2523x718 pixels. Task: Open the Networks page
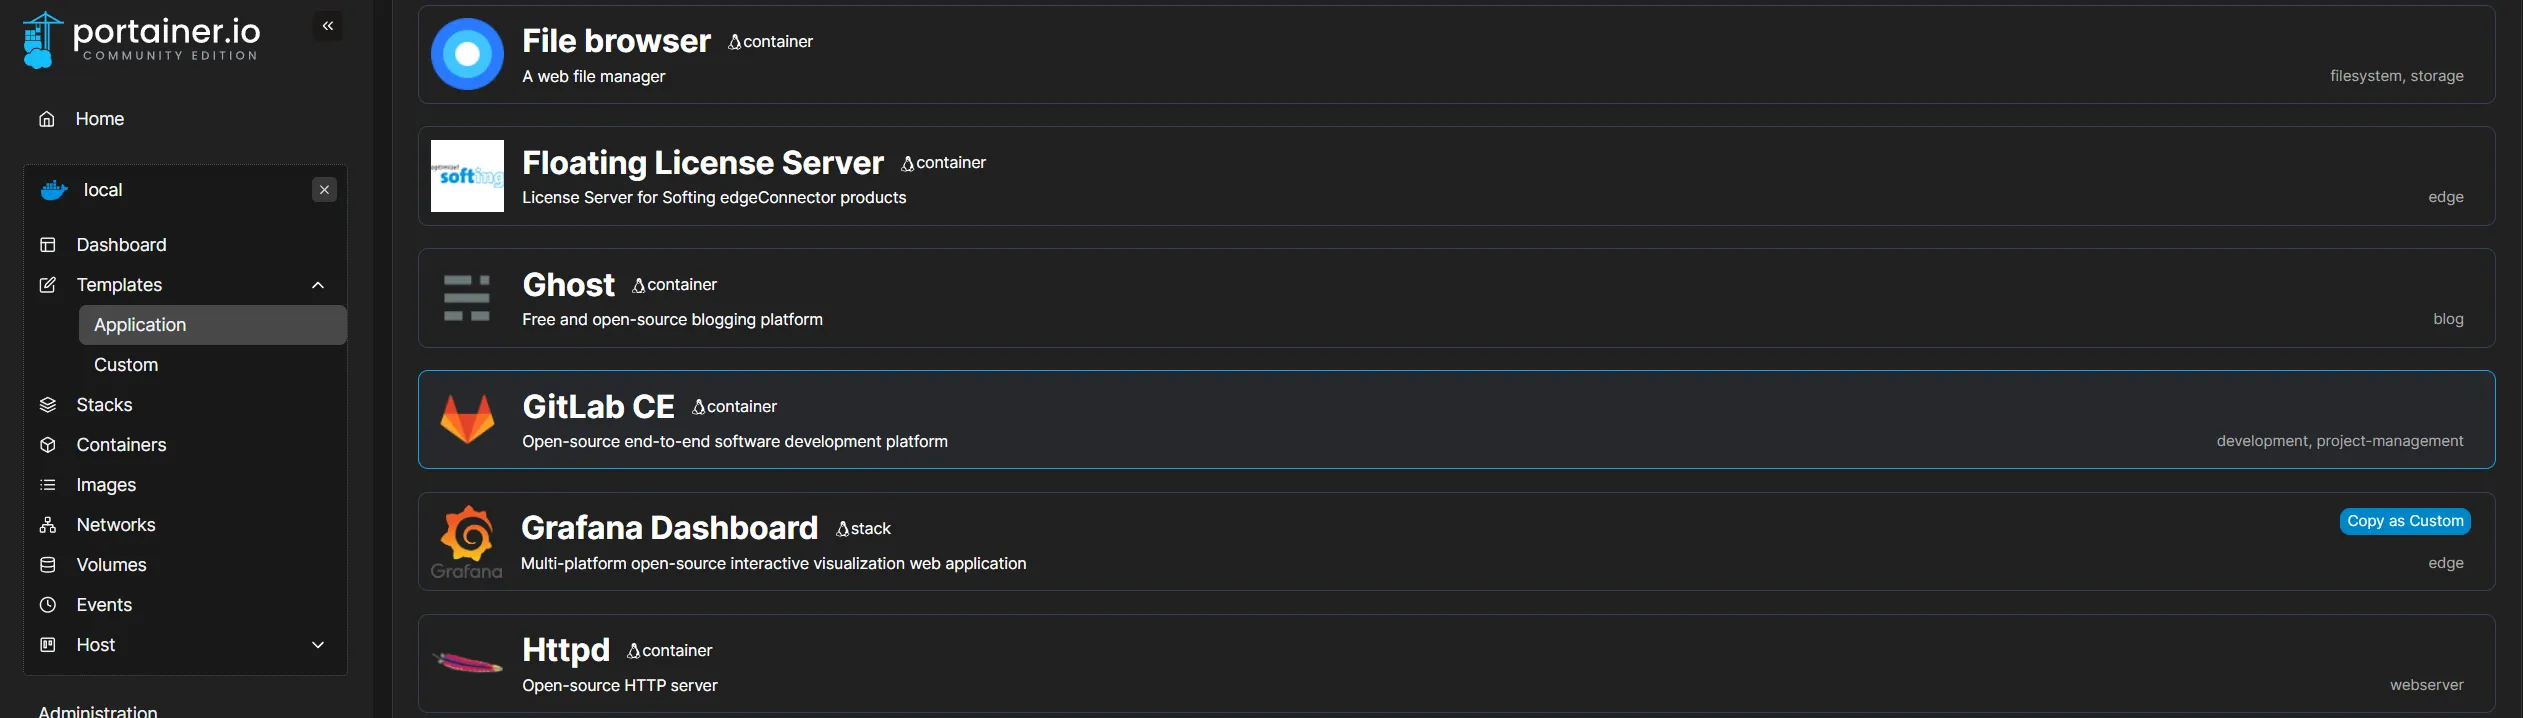click(116, 525)
